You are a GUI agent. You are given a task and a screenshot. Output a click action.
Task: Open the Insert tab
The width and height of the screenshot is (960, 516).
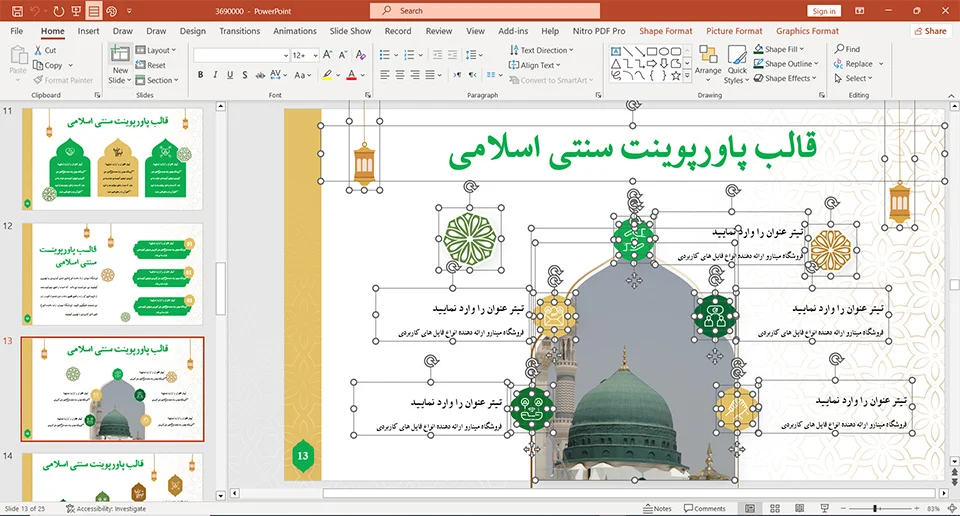pos(88,31)
